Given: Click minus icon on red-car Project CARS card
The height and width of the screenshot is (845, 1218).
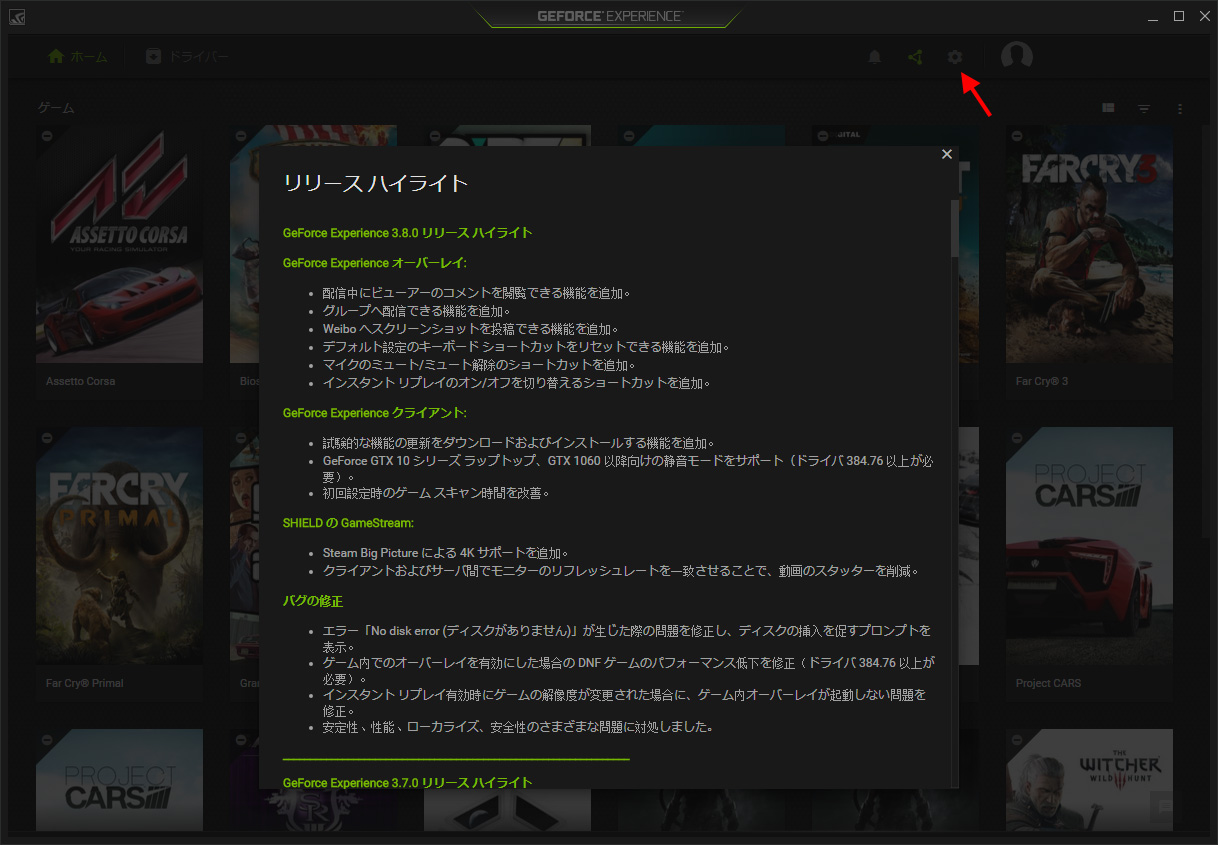Looking at the screenshot, I should [1016, 438].
